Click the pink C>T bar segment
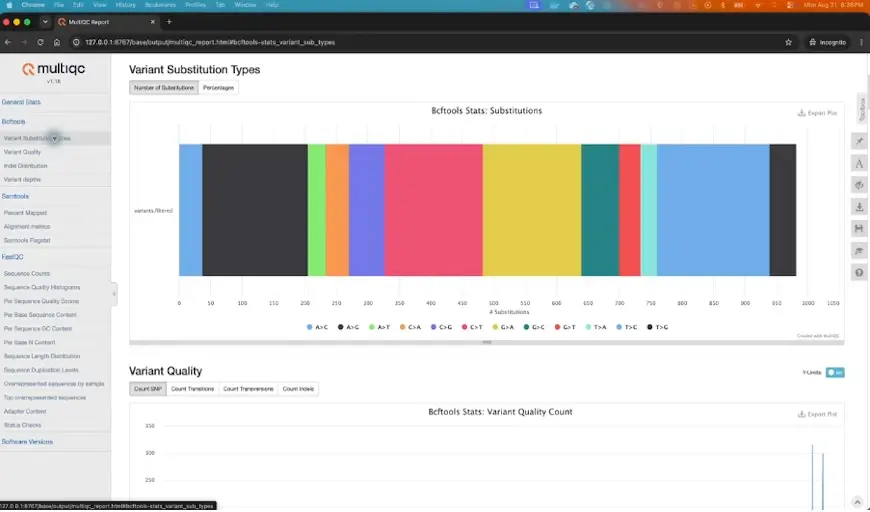The image size is (870, 512). (433, 210)
